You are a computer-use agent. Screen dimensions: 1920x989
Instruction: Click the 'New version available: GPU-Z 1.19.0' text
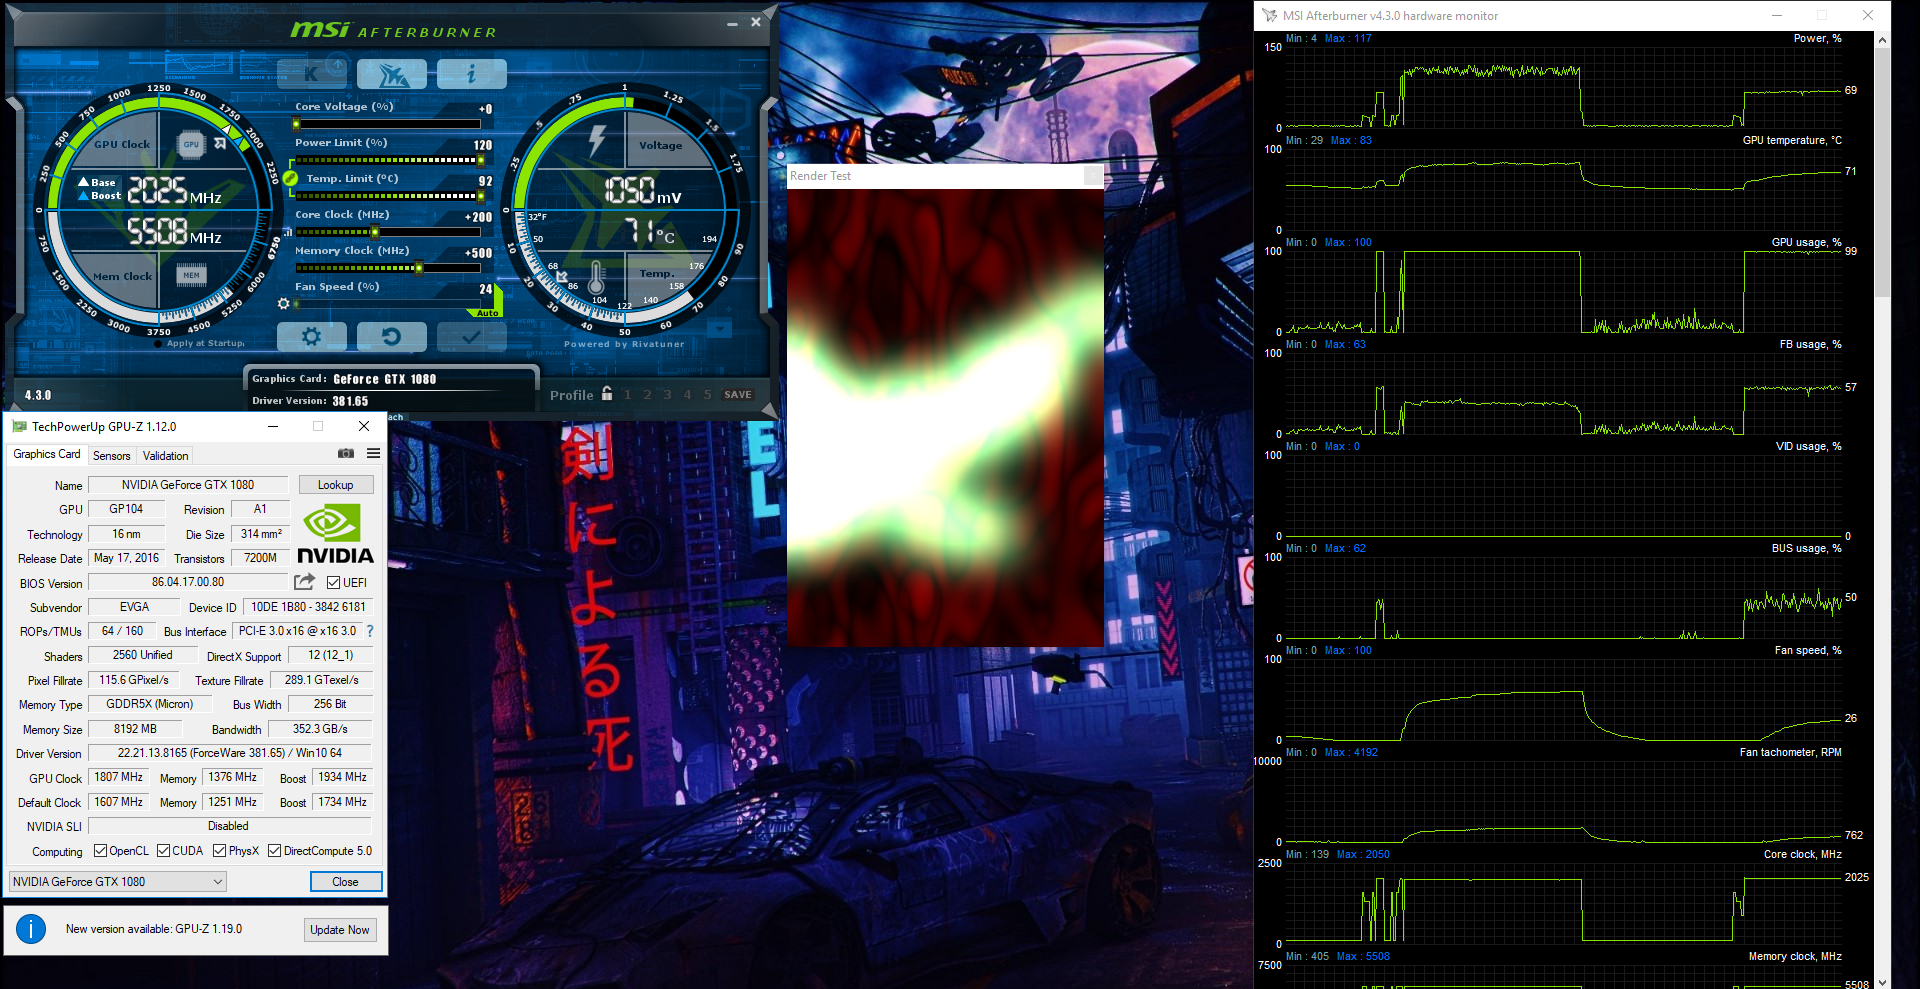[x=154, y=929]
